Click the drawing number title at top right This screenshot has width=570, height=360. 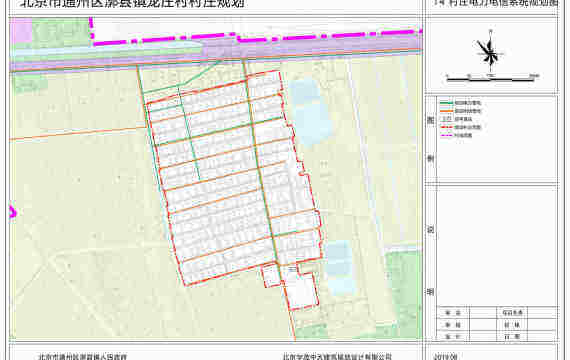point(496,3)
